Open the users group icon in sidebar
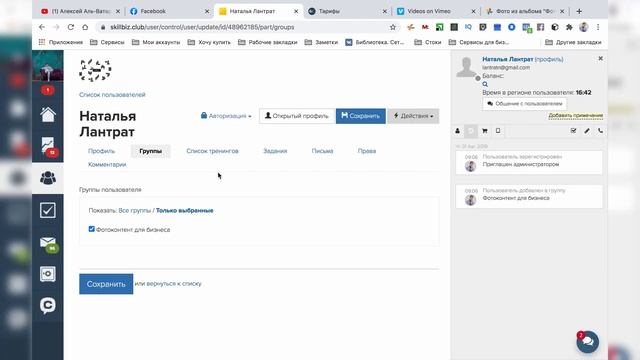Screen dimensions: 640x360 coord(48,178)
